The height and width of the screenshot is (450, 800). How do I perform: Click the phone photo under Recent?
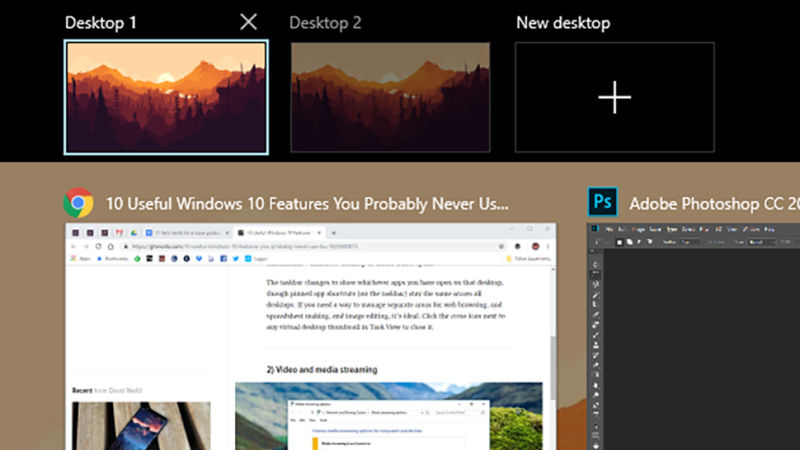click(141, 425)
